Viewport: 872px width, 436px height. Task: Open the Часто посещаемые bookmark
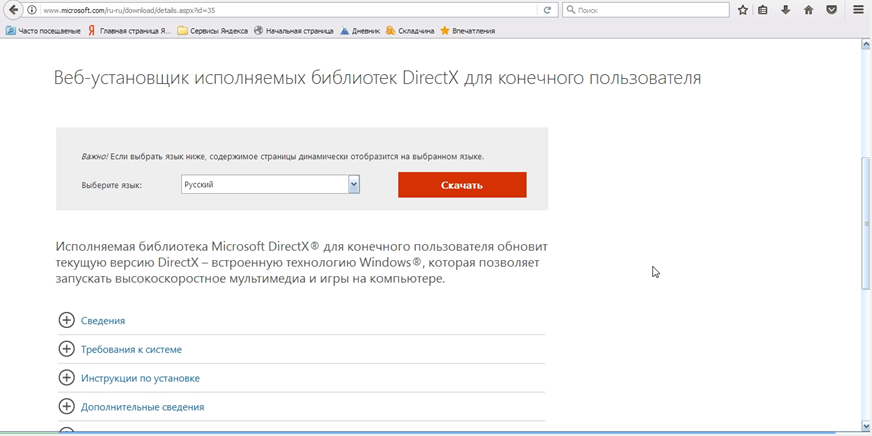(x=42, y=31)
